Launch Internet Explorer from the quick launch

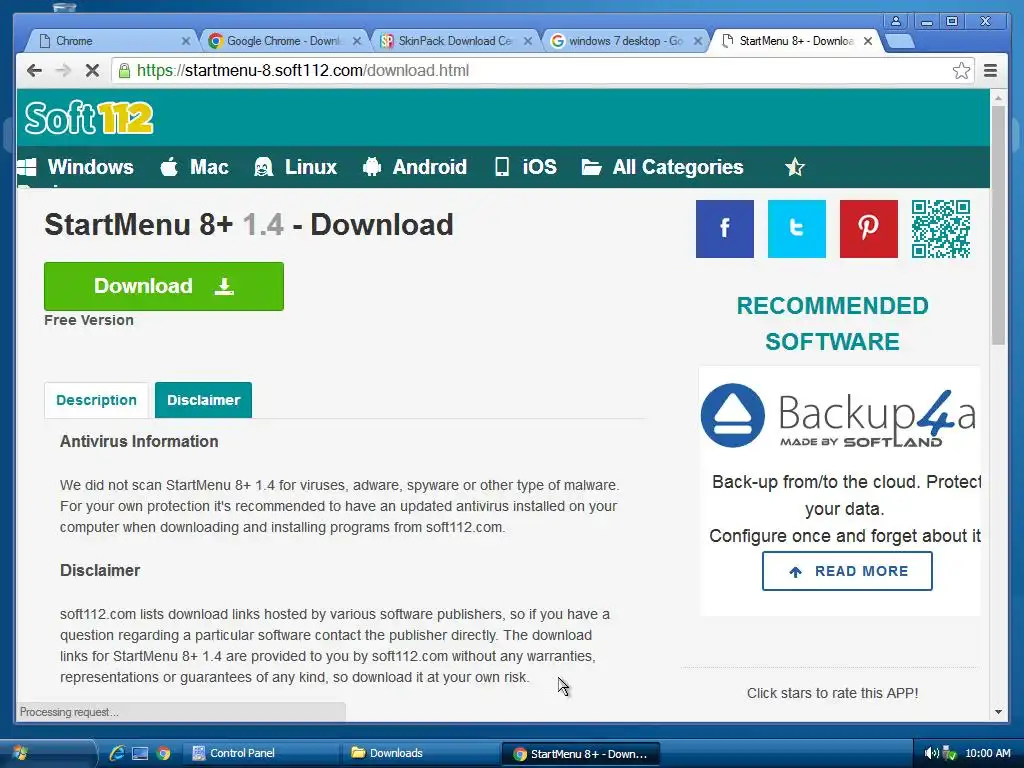tap(118, 753)
